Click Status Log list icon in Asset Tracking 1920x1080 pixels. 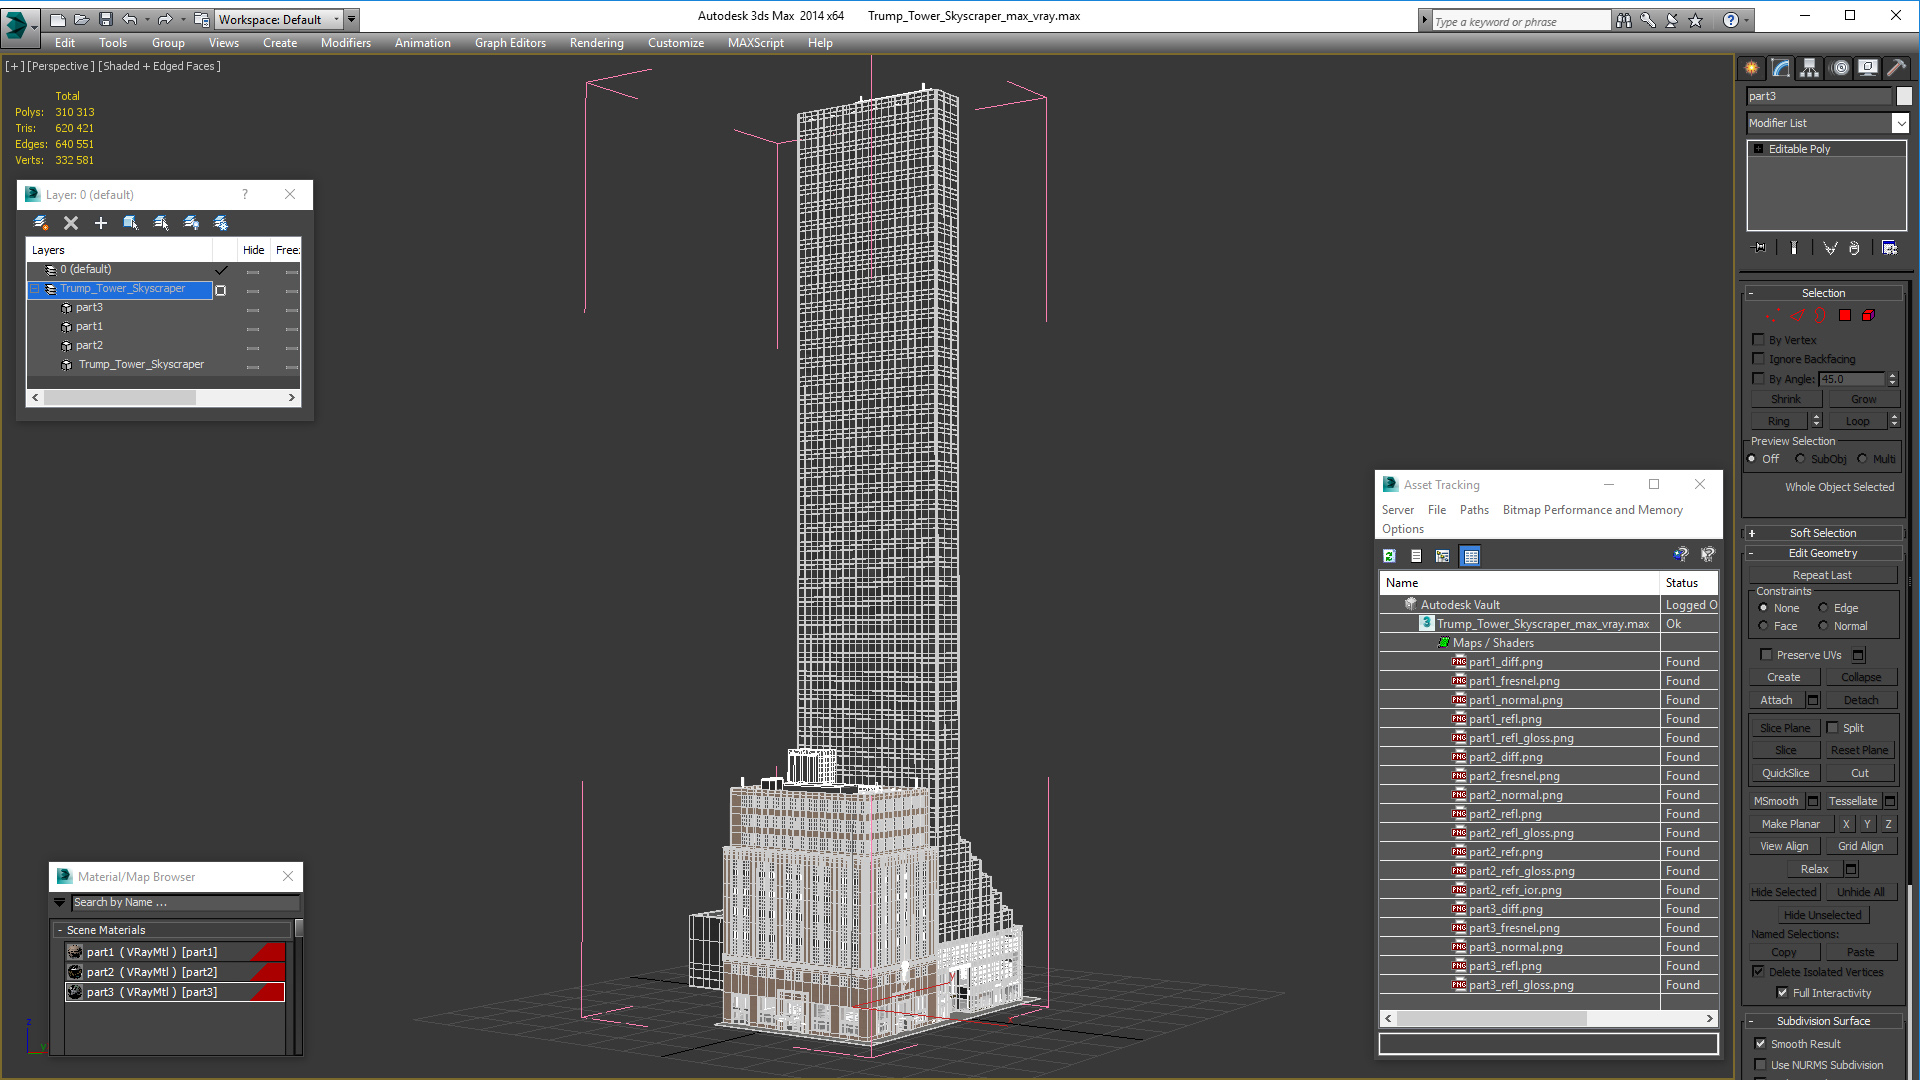coord(1416,556)
